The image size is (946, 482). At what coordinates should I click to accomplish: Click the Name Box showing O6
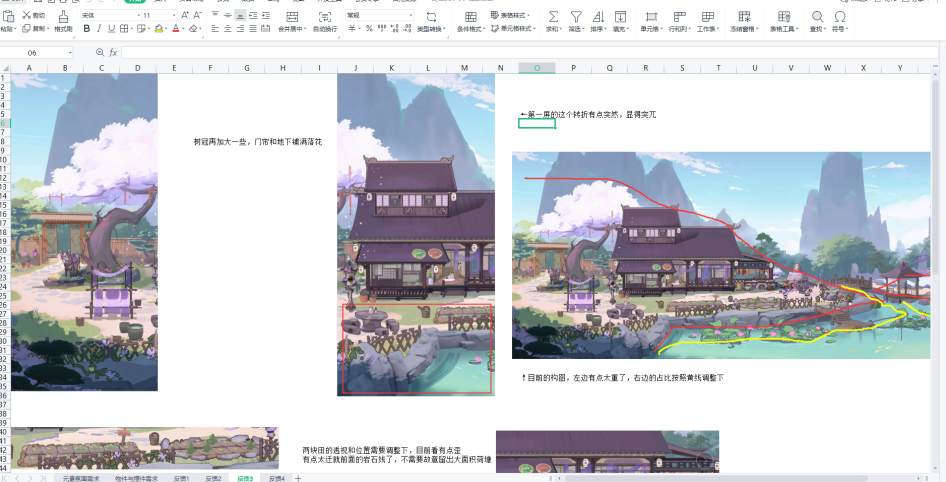[36, 52]
